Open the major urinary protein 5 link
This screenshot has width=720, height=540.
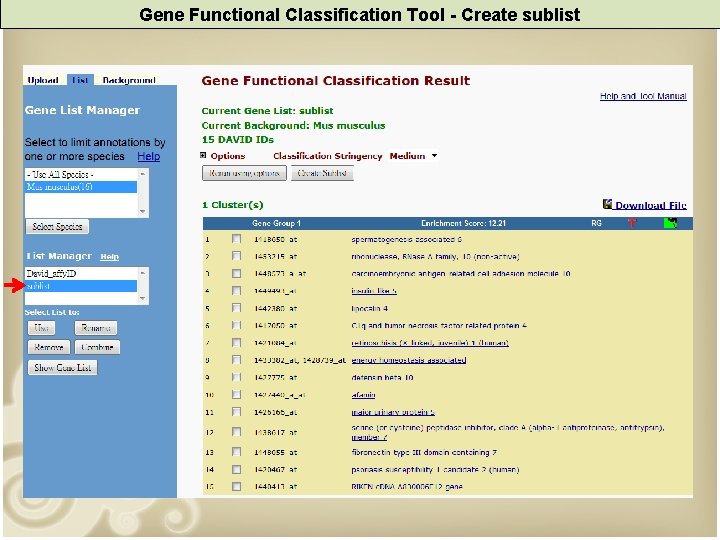pyautogui.click(x=393, y=412)
